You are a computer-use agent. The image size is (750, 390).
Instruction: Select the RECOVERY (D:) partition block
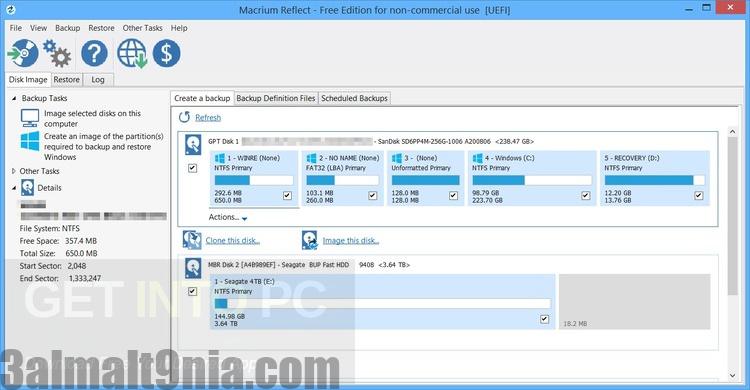pyautogui.click(x=655, y=178)
